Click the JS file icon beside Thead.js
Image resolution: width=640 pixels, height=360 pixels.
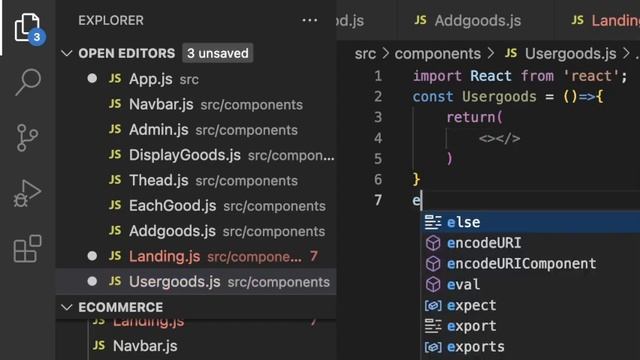pos(115,180)
